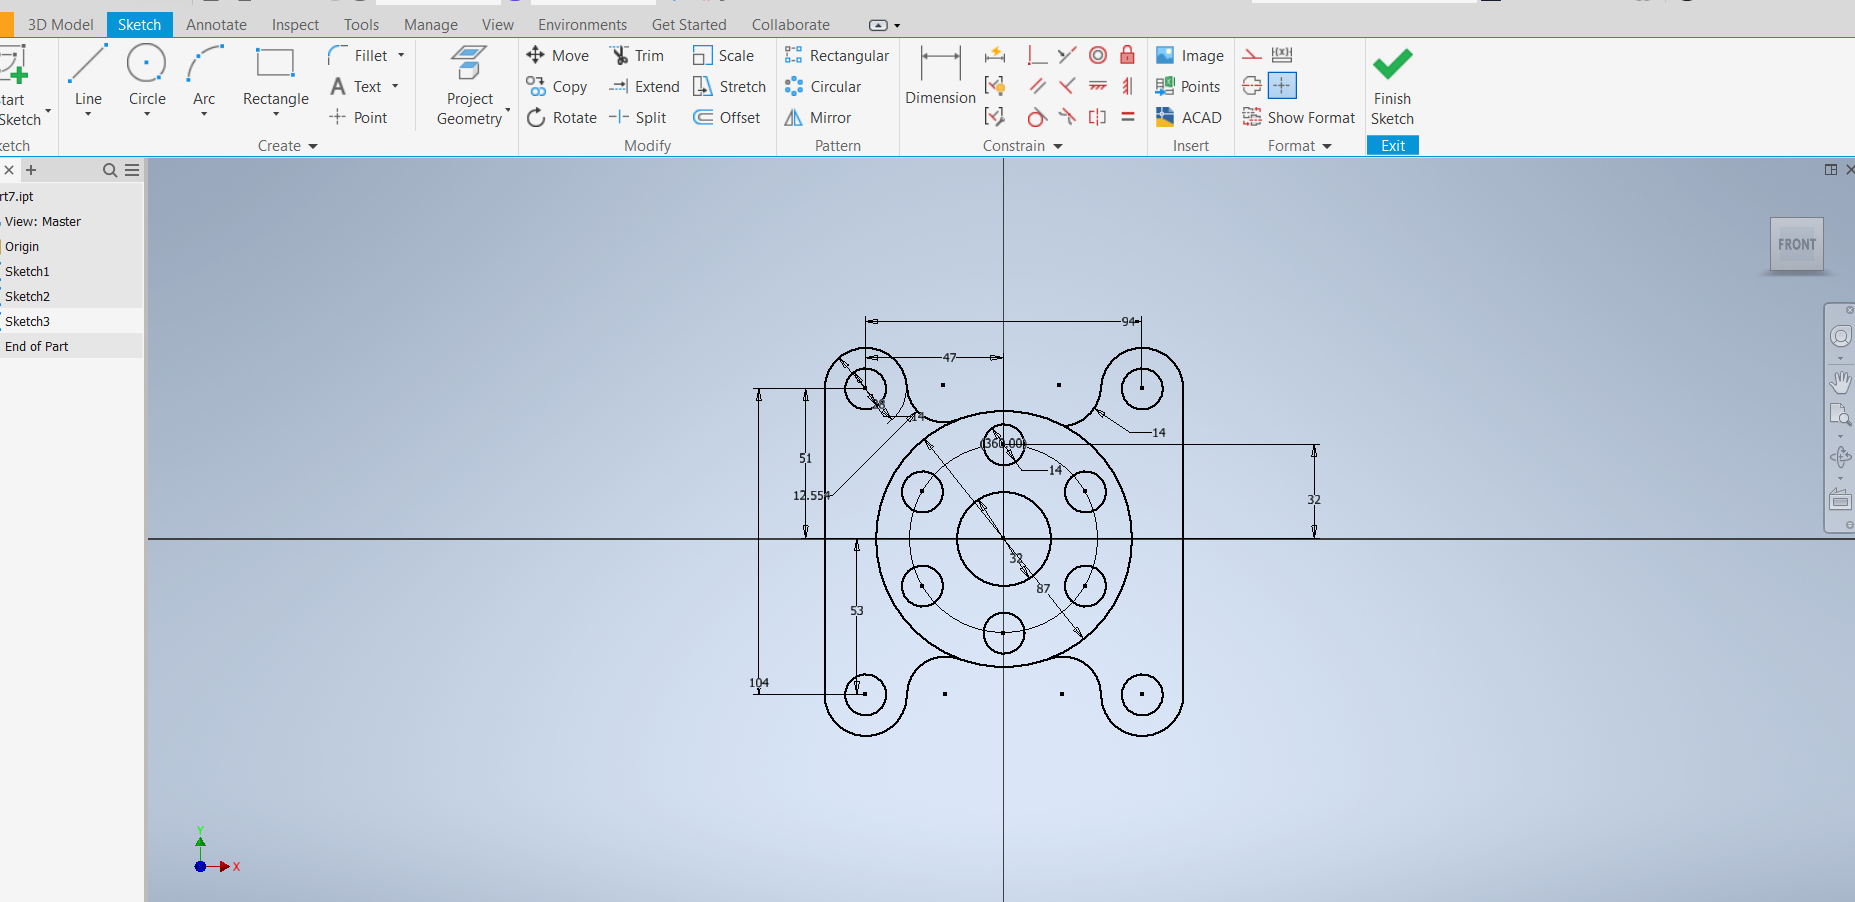
Task: Open the Inspect ribbon tab
Action: click(295, 24)
